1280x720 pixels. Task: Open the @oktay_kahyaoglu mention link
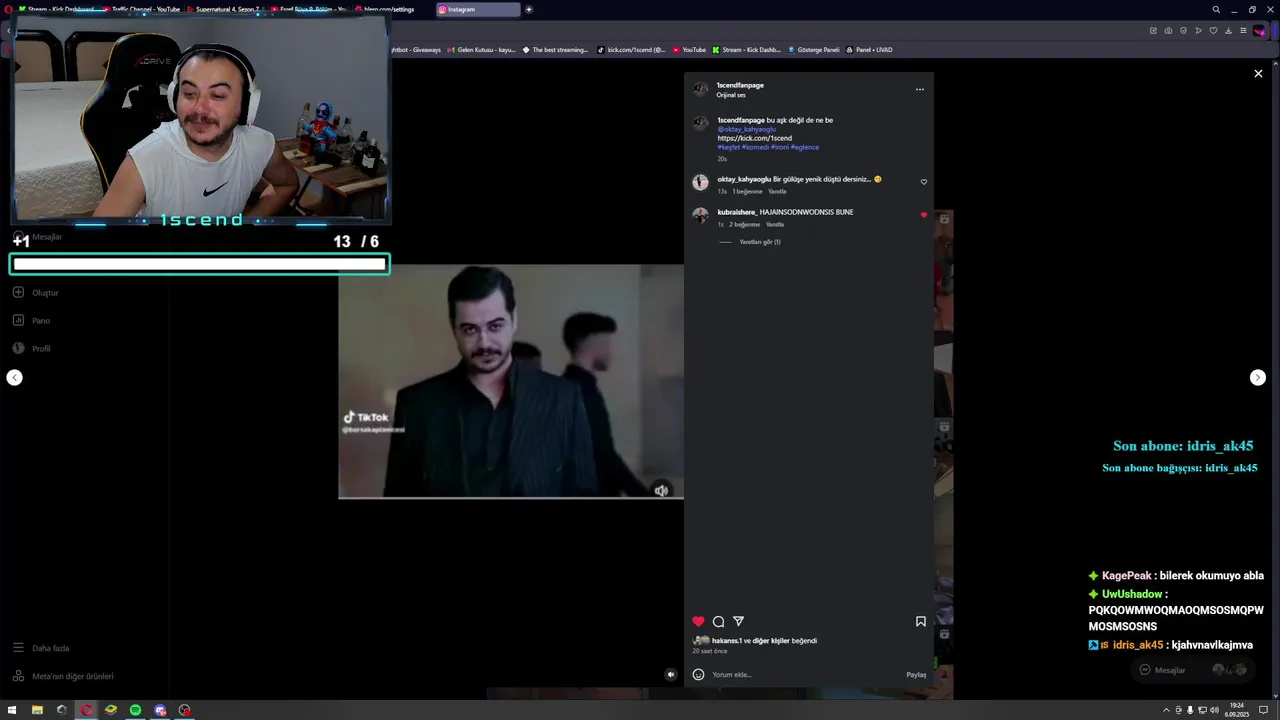[x=746, y=129]
